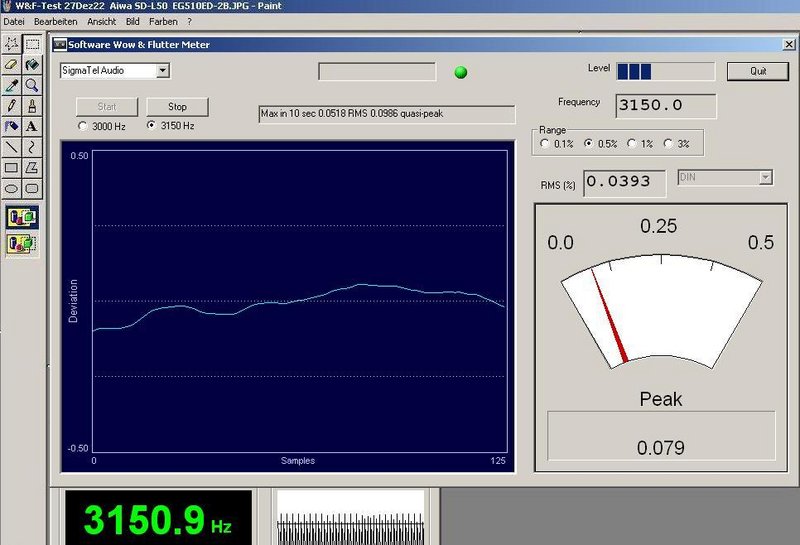800x545 pixels.
Task: Select the Curve drawing tool
Action: [32, 147]
